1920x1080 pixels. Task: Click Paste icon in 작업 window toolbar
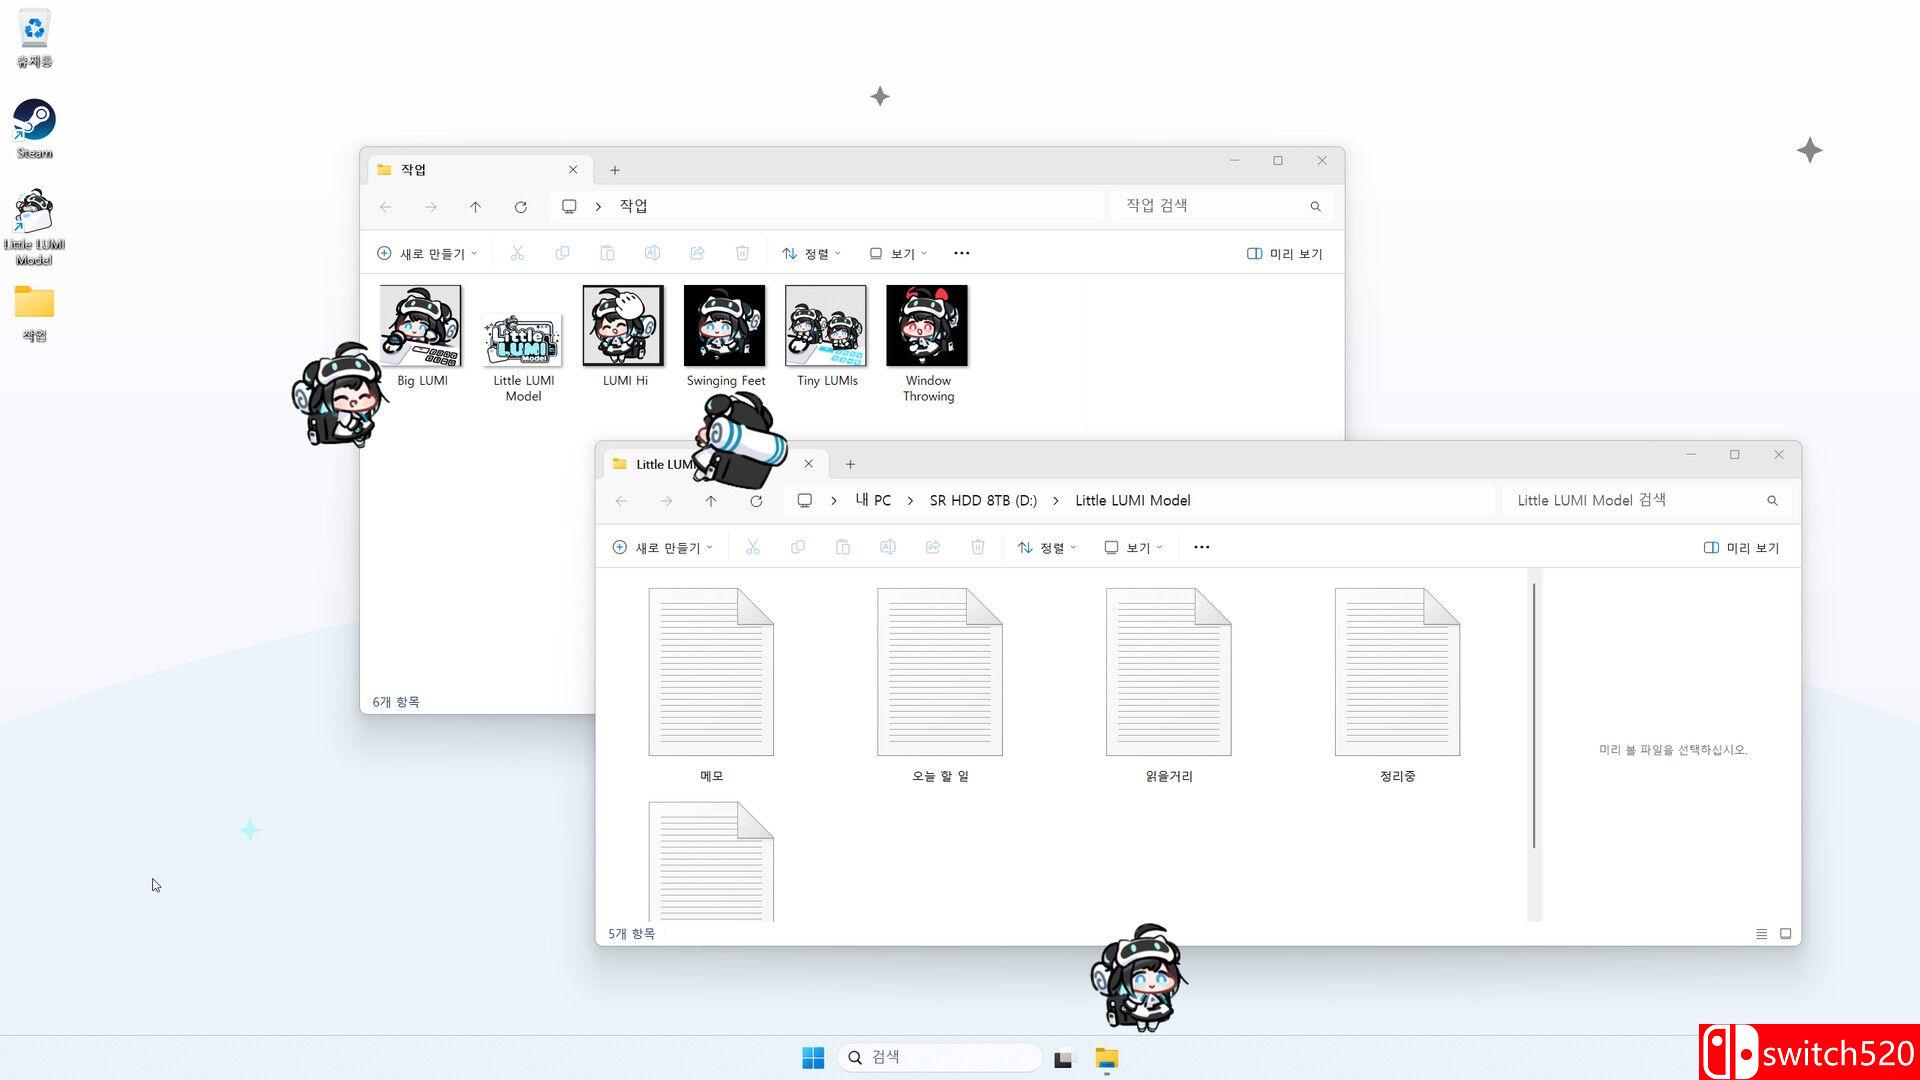point(607,253)
